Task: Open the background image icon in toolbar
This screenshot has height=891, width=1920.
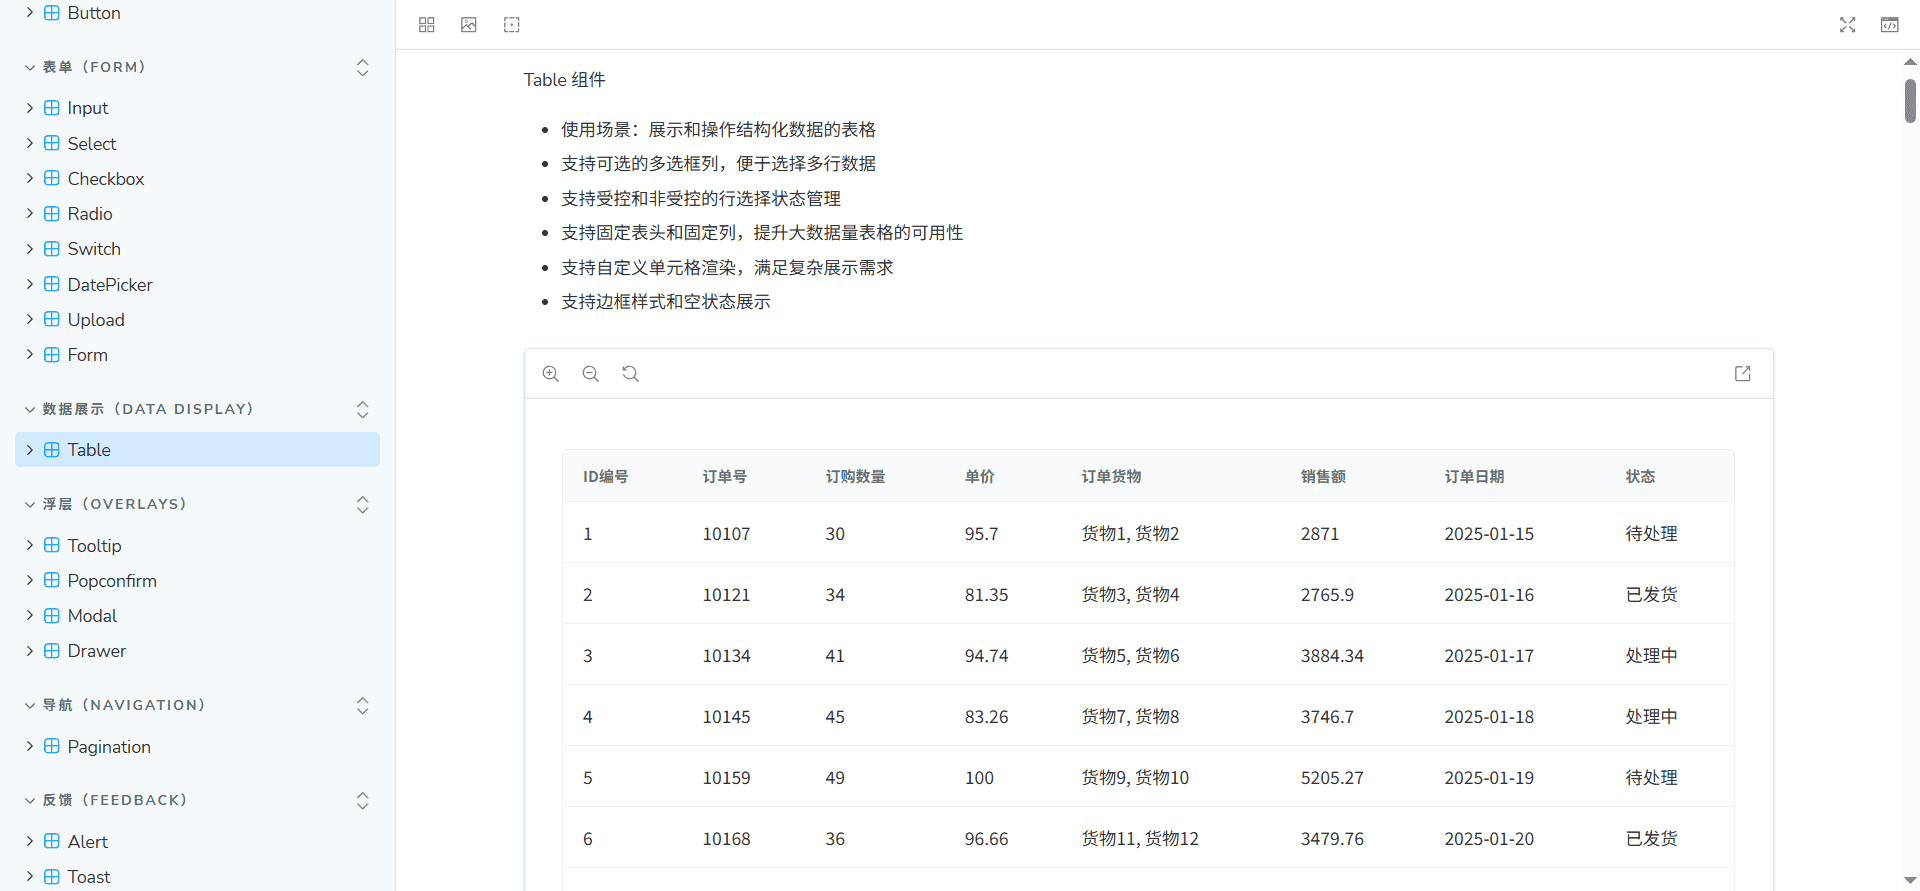Action: click(469, 25)
